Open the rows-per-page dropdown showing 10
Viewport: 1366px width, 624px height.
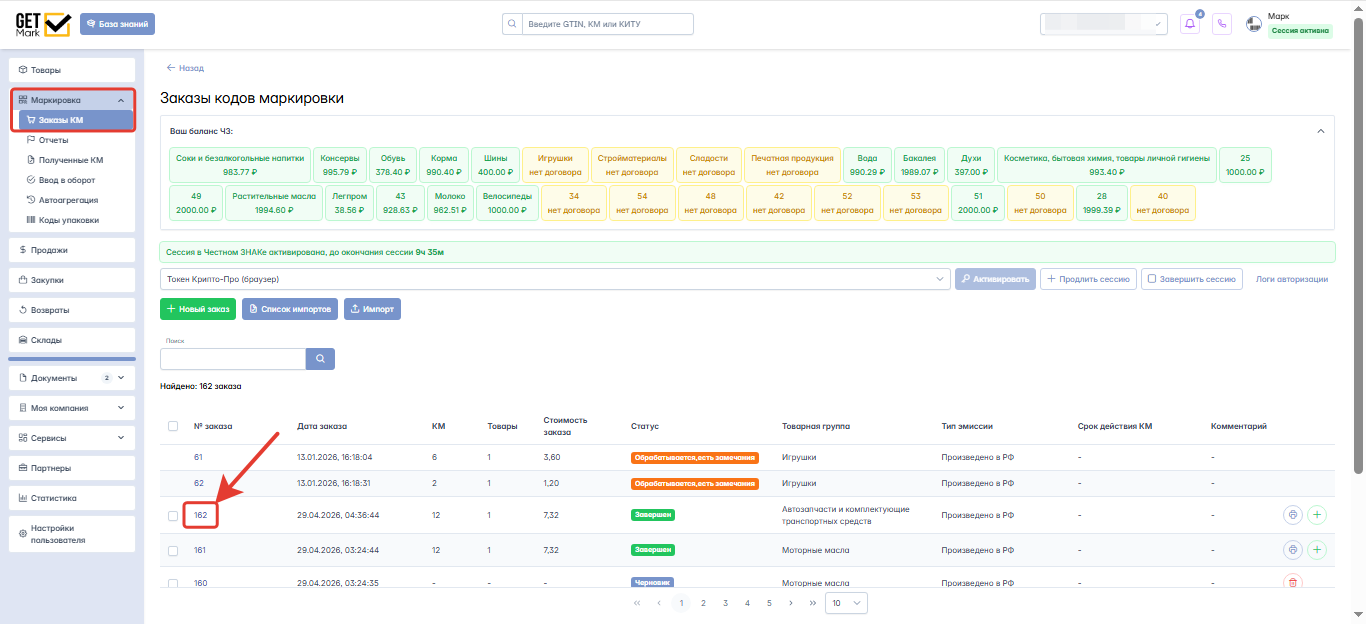coord(846,603)
